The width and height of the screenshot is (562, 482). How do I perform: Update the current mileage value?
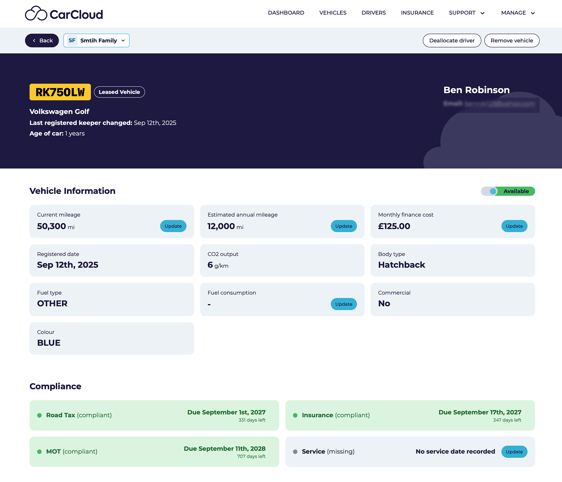(173, 226)
